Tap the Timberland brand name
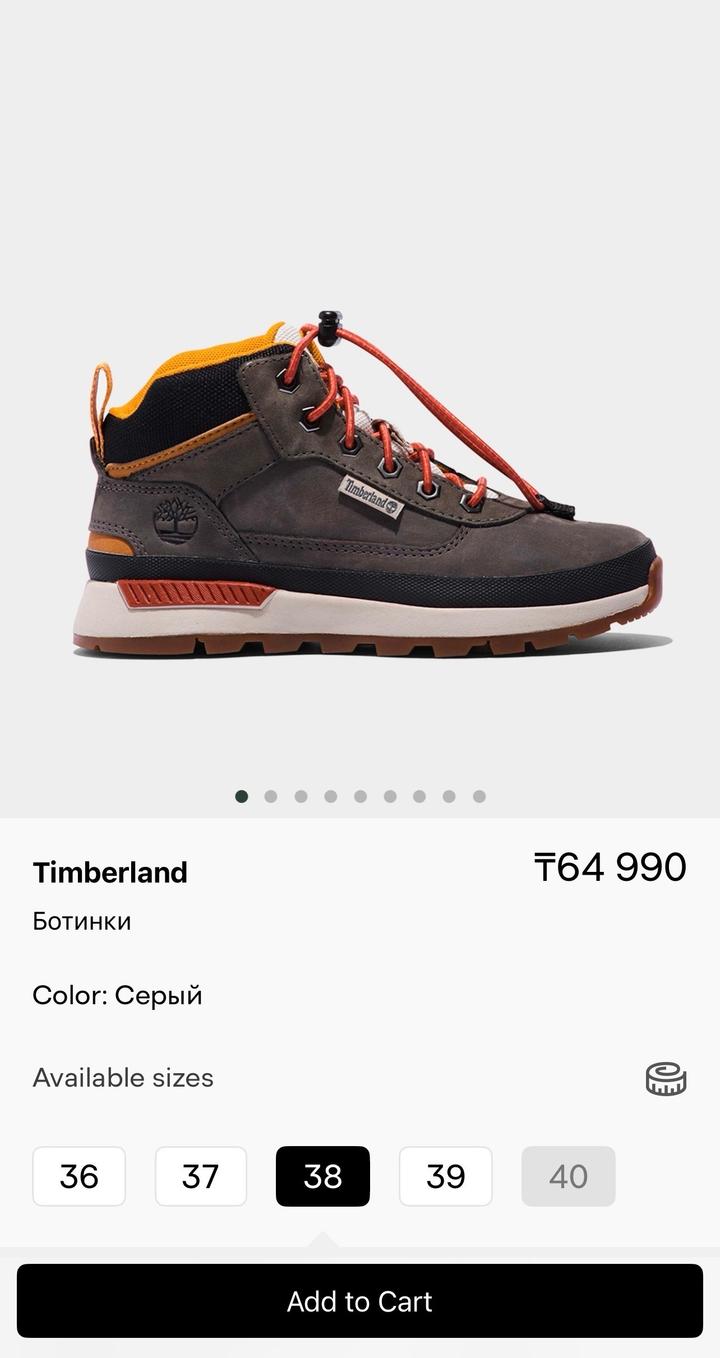 tap(110, 872)
